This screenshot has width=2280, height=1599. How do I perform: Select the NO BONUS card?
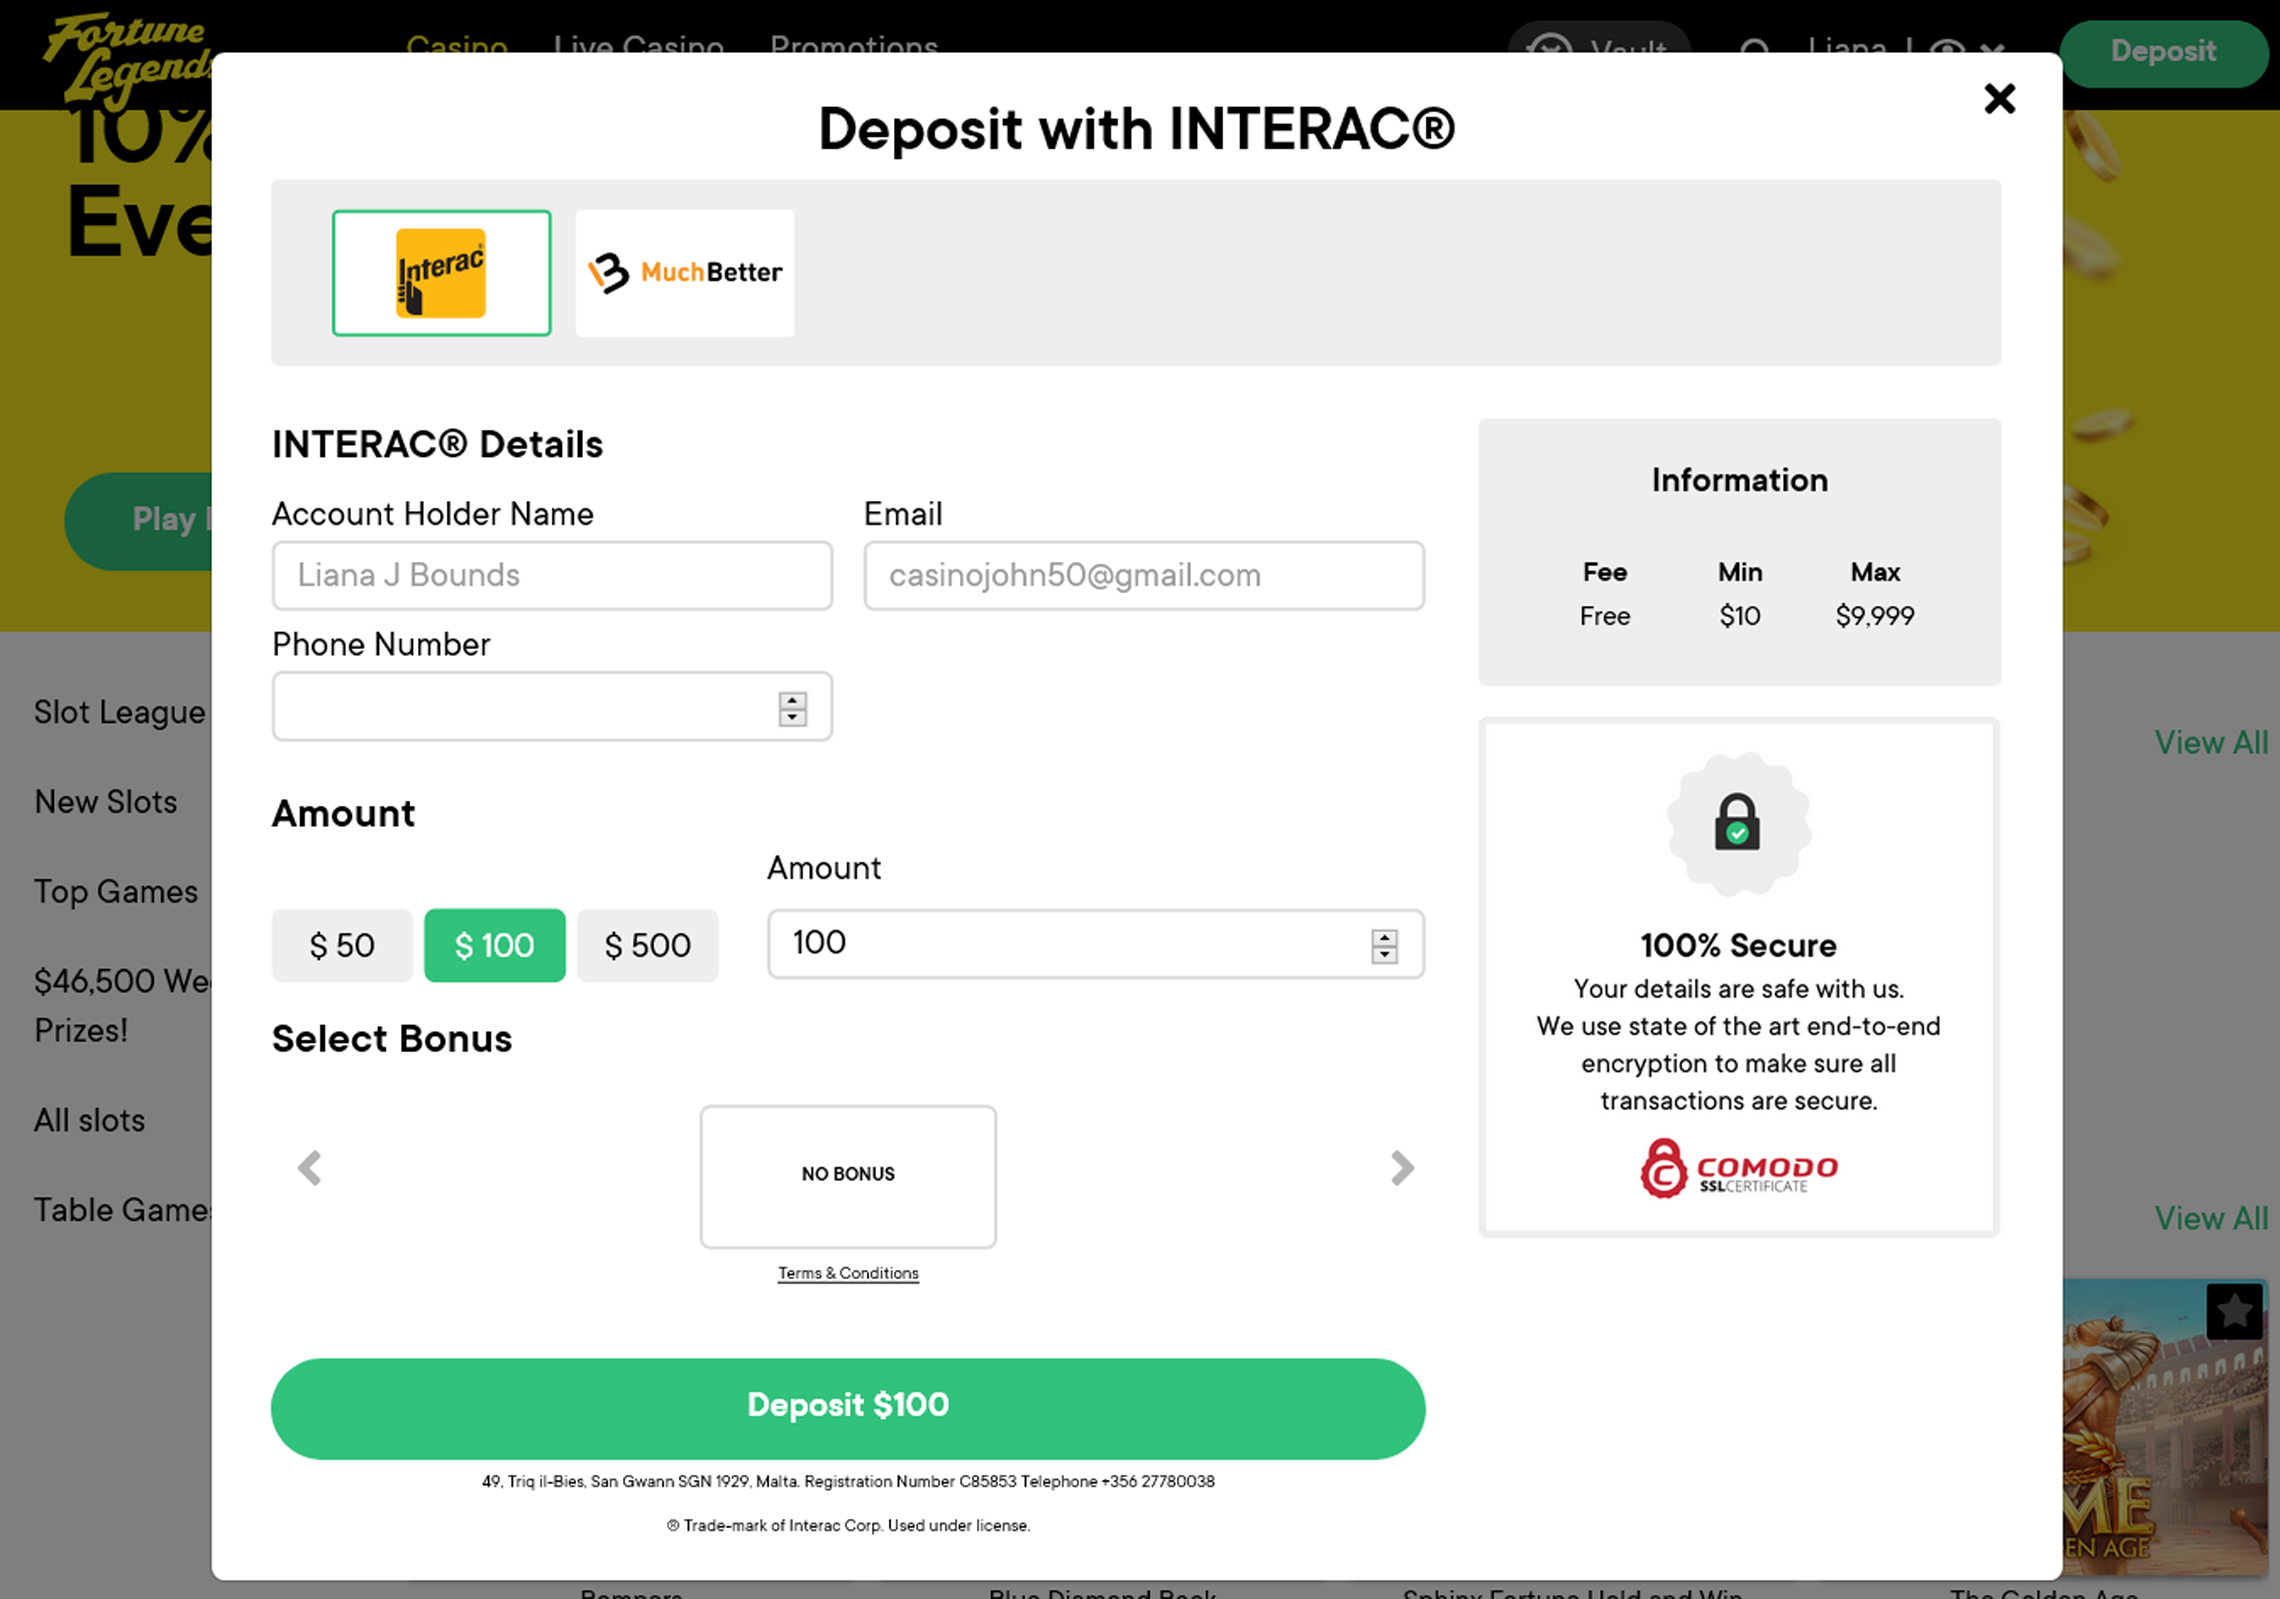pyautogui.click(x=848, y=1175)
